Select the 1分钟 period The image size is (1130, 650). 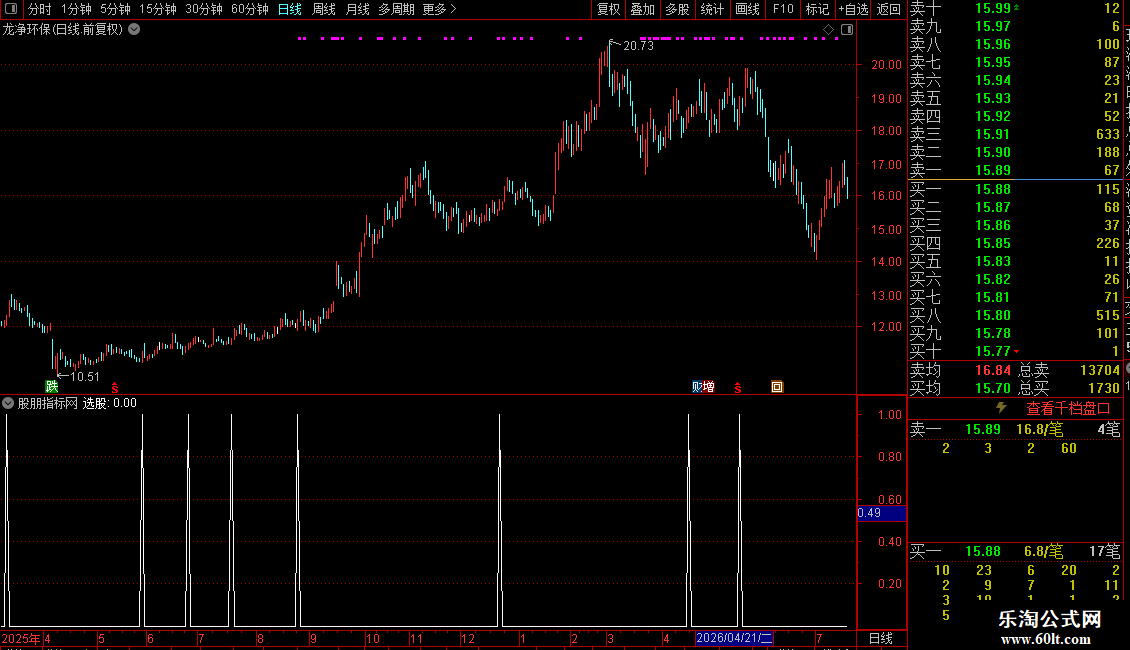76,9
